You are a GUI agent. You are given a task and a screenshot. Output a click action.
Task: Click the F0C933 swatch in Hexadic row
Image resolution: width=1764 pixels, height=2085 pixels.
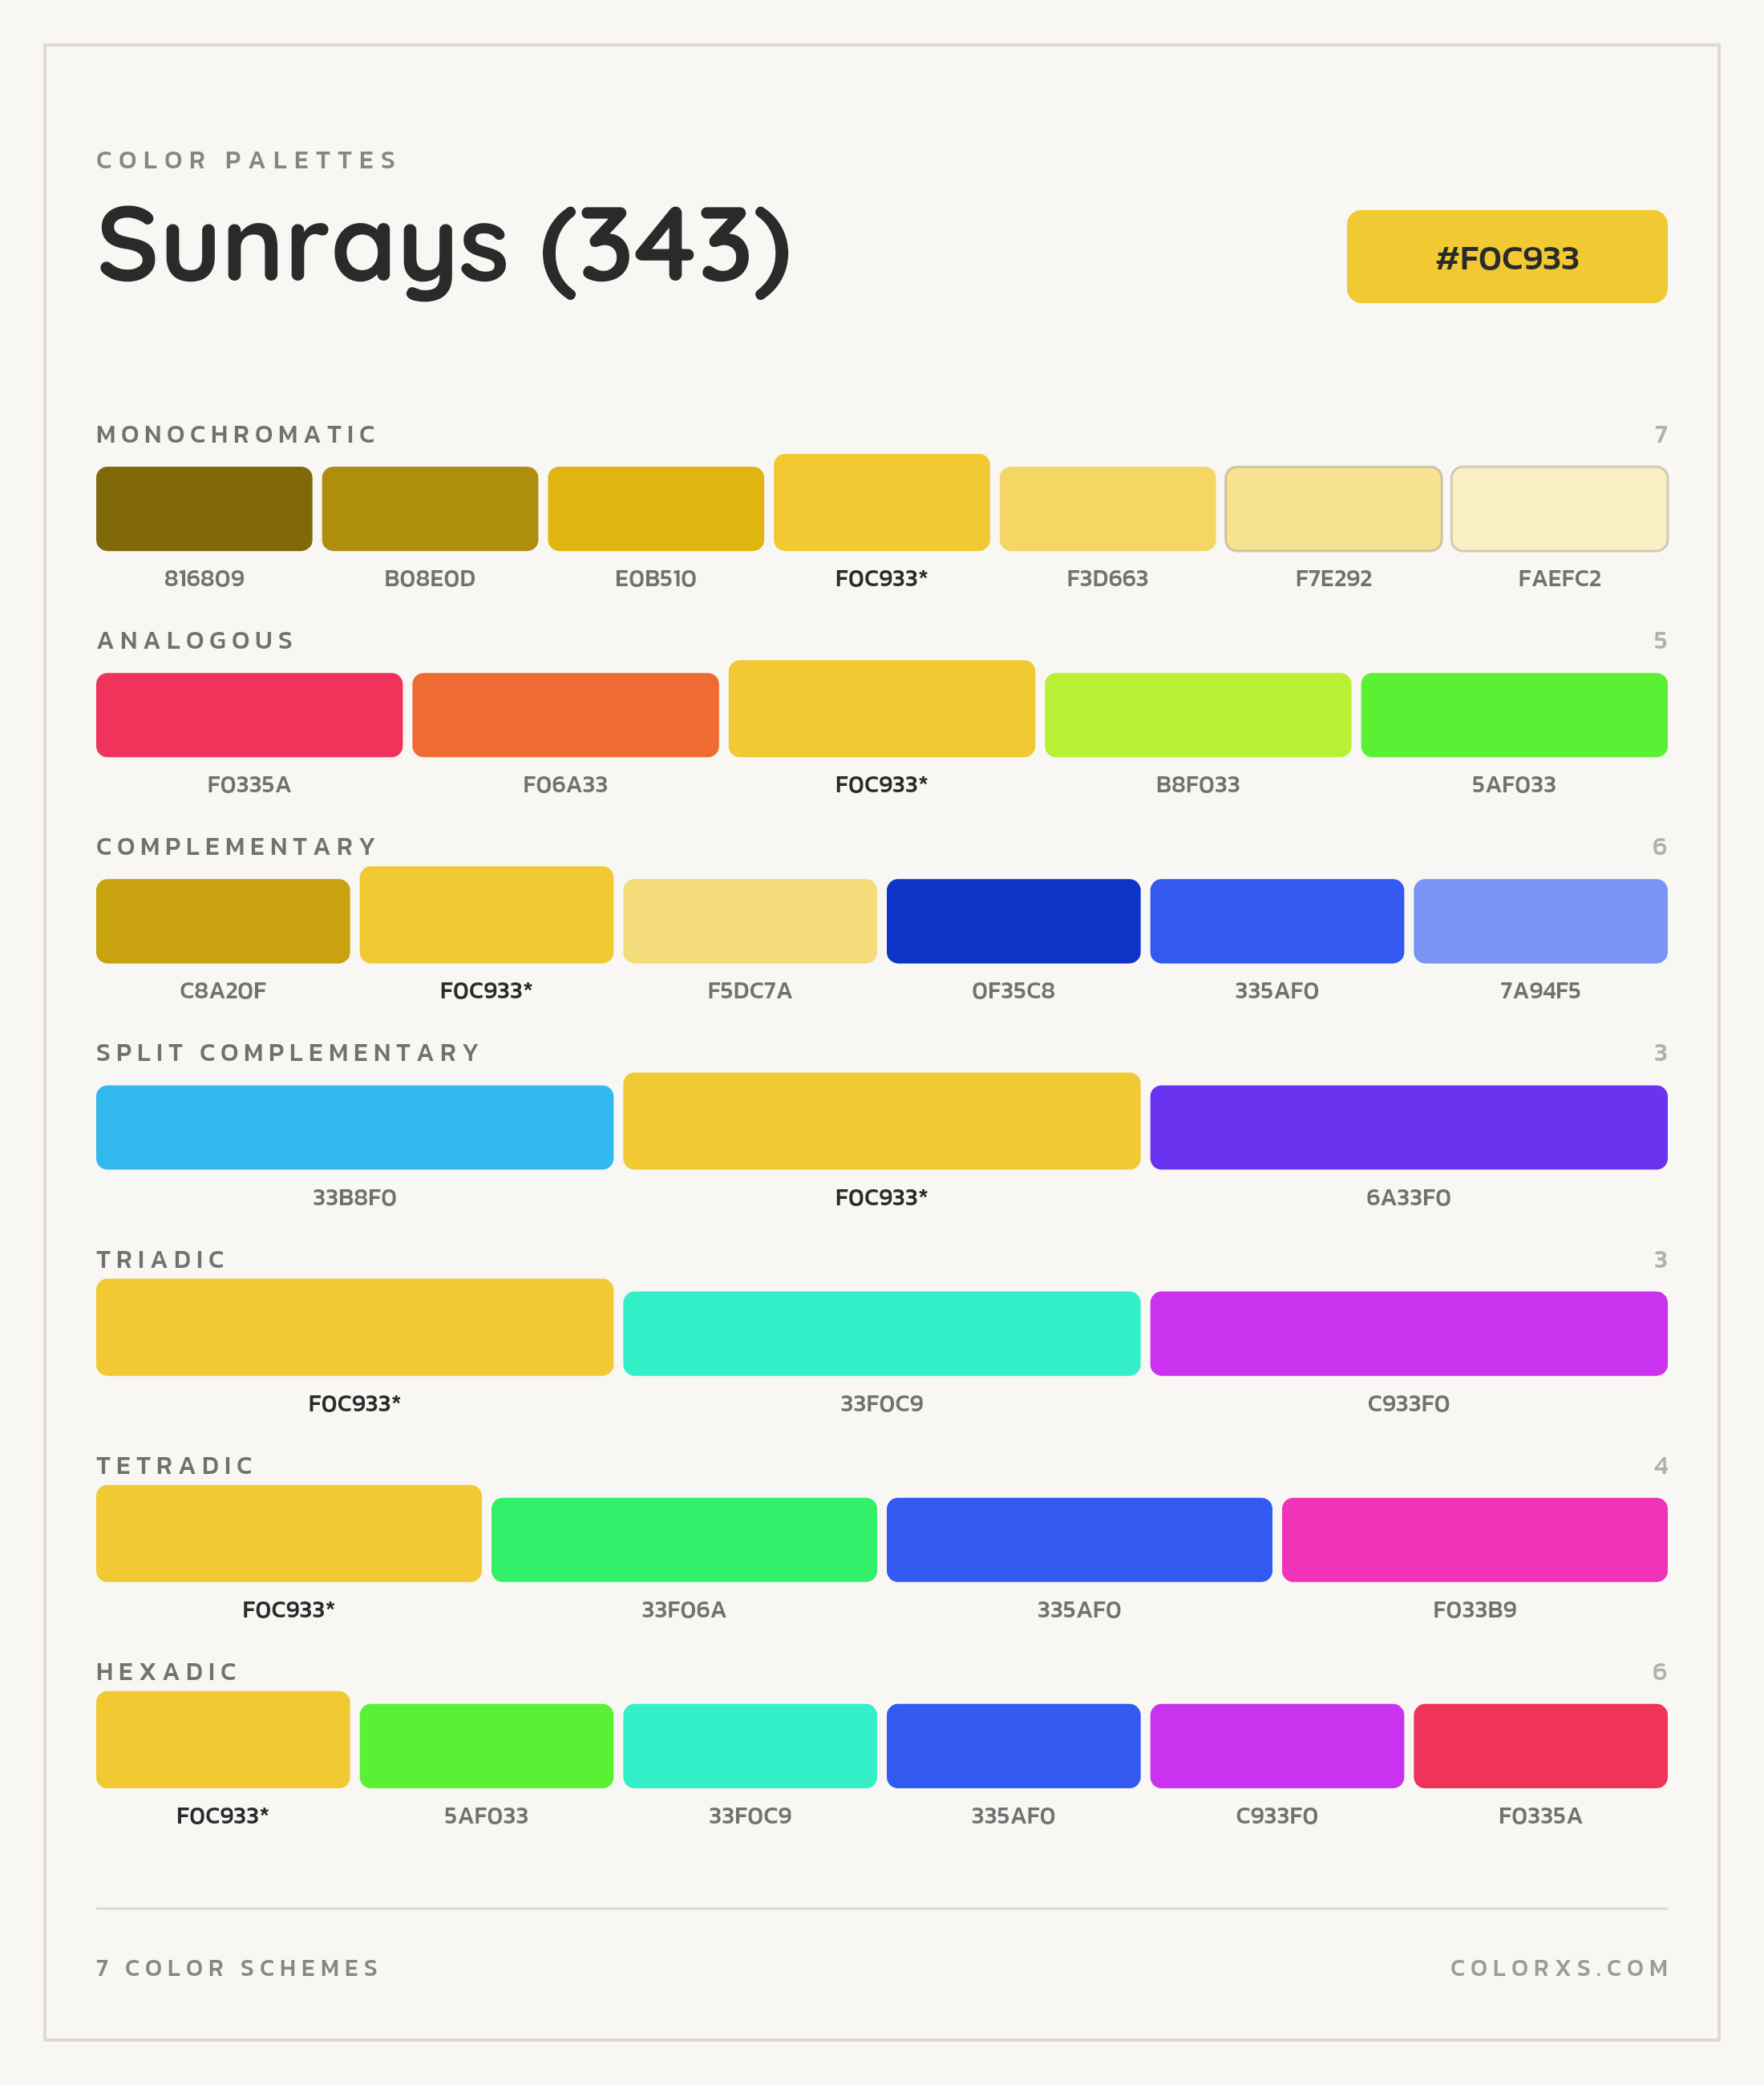(223, 1739)
